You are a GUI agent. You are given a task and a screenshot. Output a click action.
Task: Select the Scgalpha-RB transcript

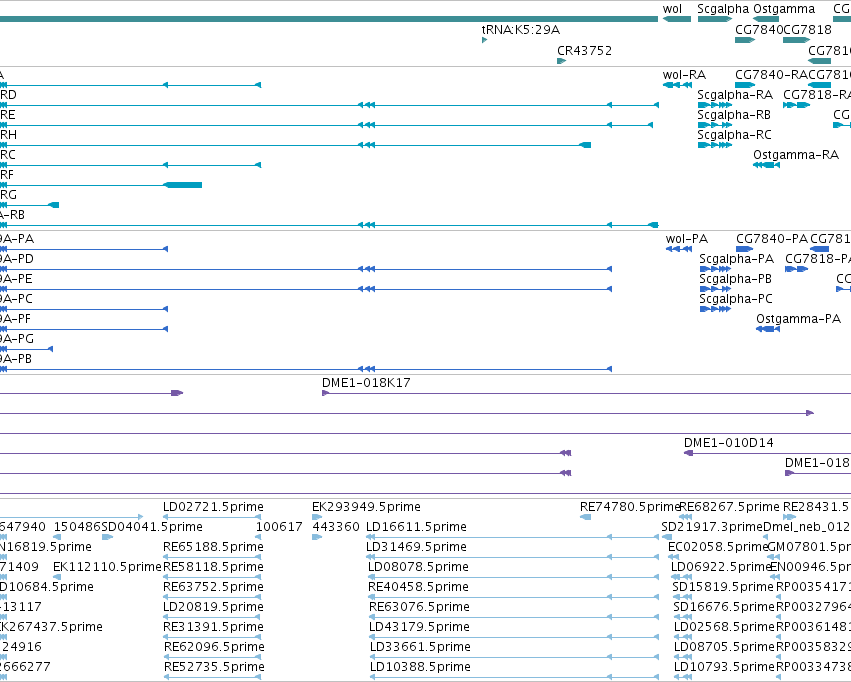[715, 125]
